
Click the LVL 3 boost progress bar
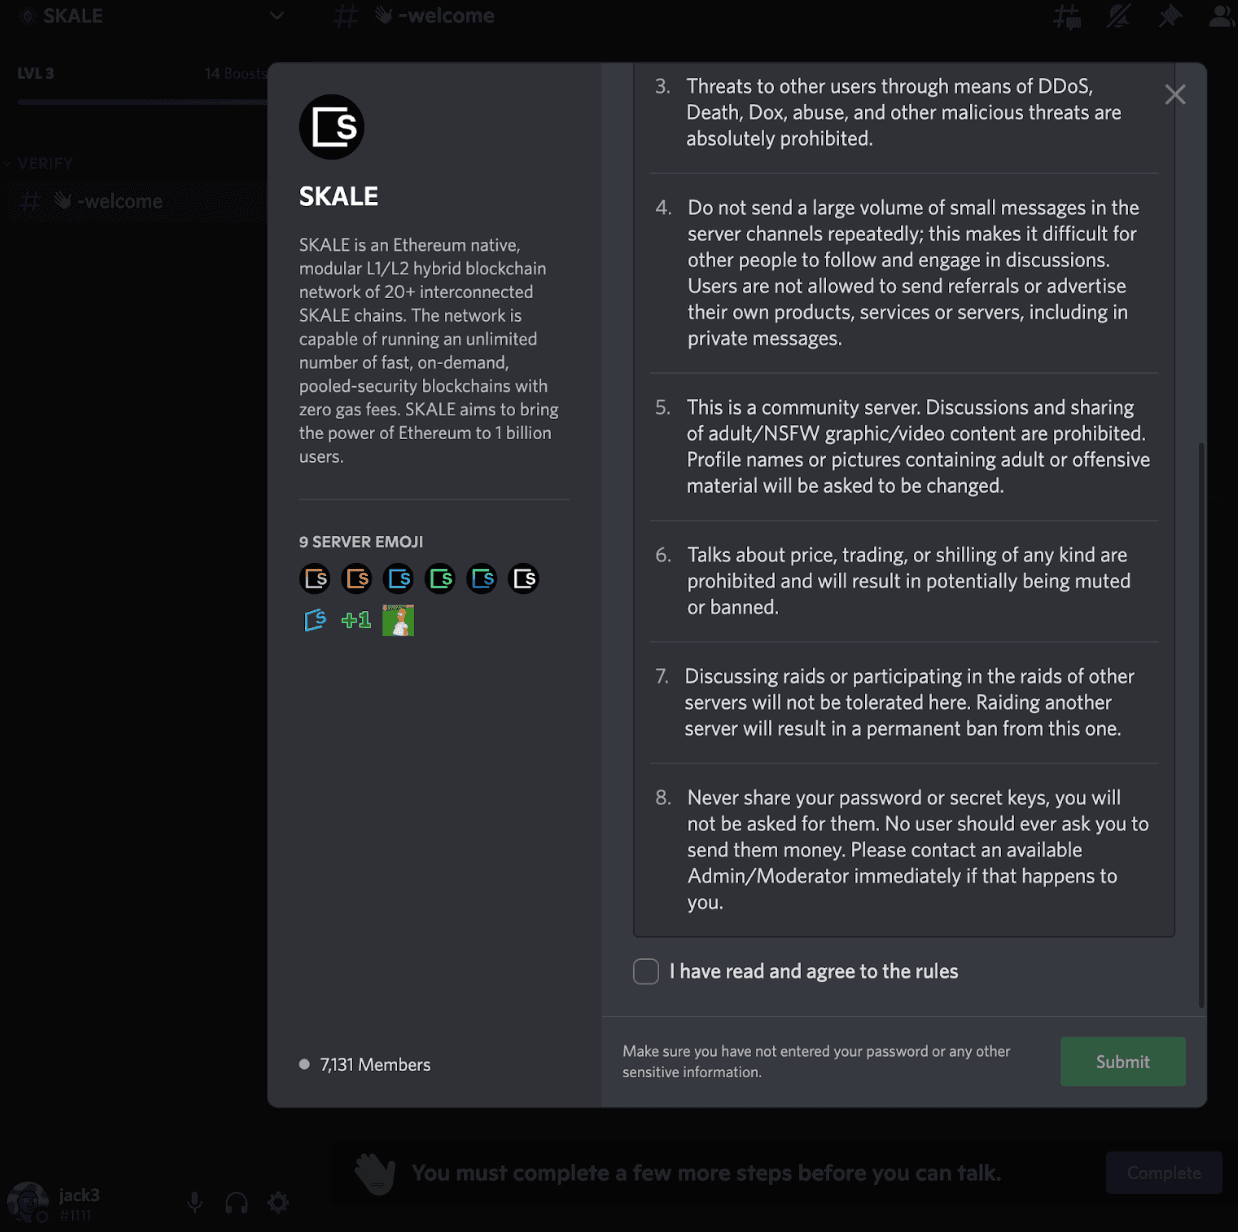pos(140,100)
